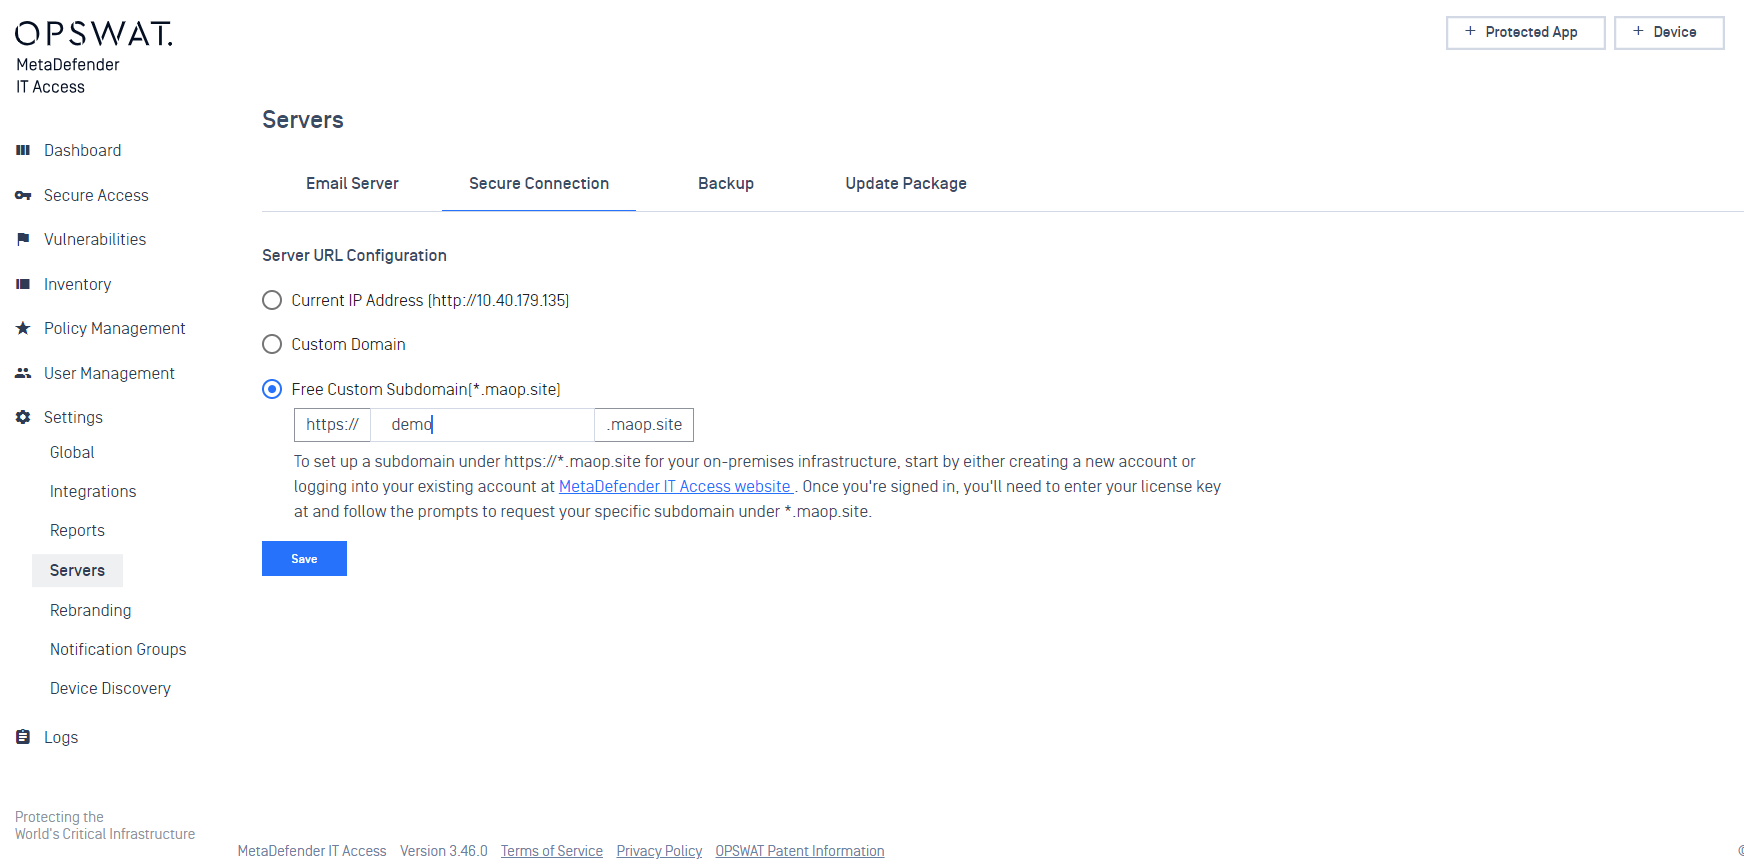Click the Logs clipboard icon
Image resolution: width=1744 pixels, height=868 pixels.
coord(23,737)
